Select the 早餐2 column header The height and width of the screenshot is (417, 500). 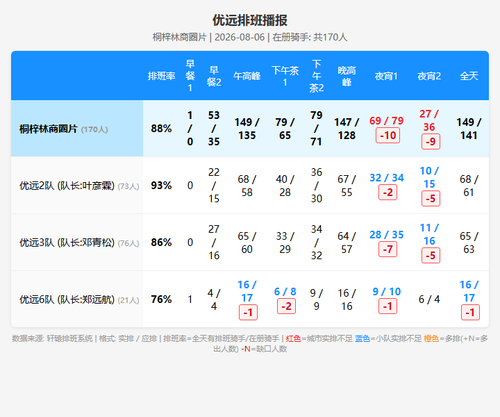[214, 76]
